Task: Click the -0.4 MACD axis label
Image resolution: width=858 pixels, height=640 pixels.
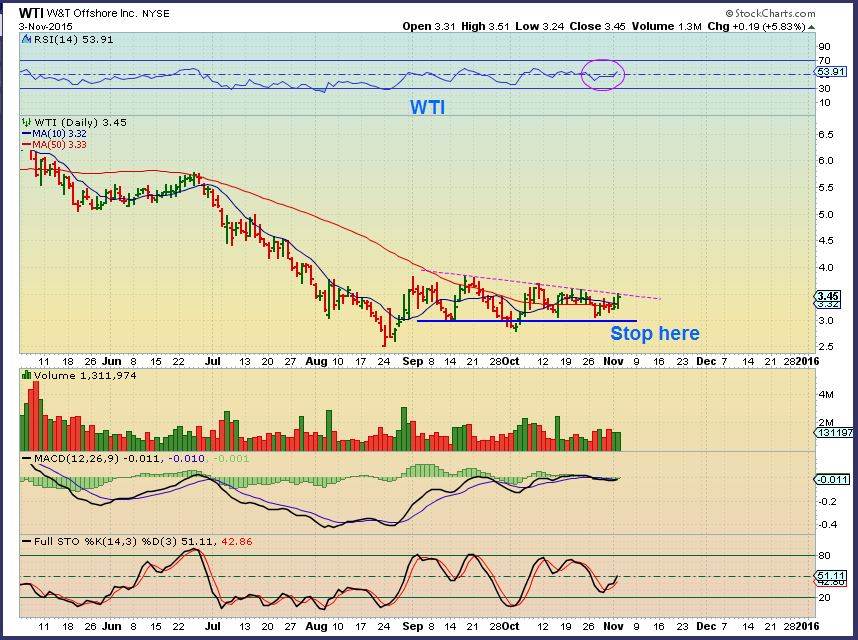Action: [x=827, y=525]
